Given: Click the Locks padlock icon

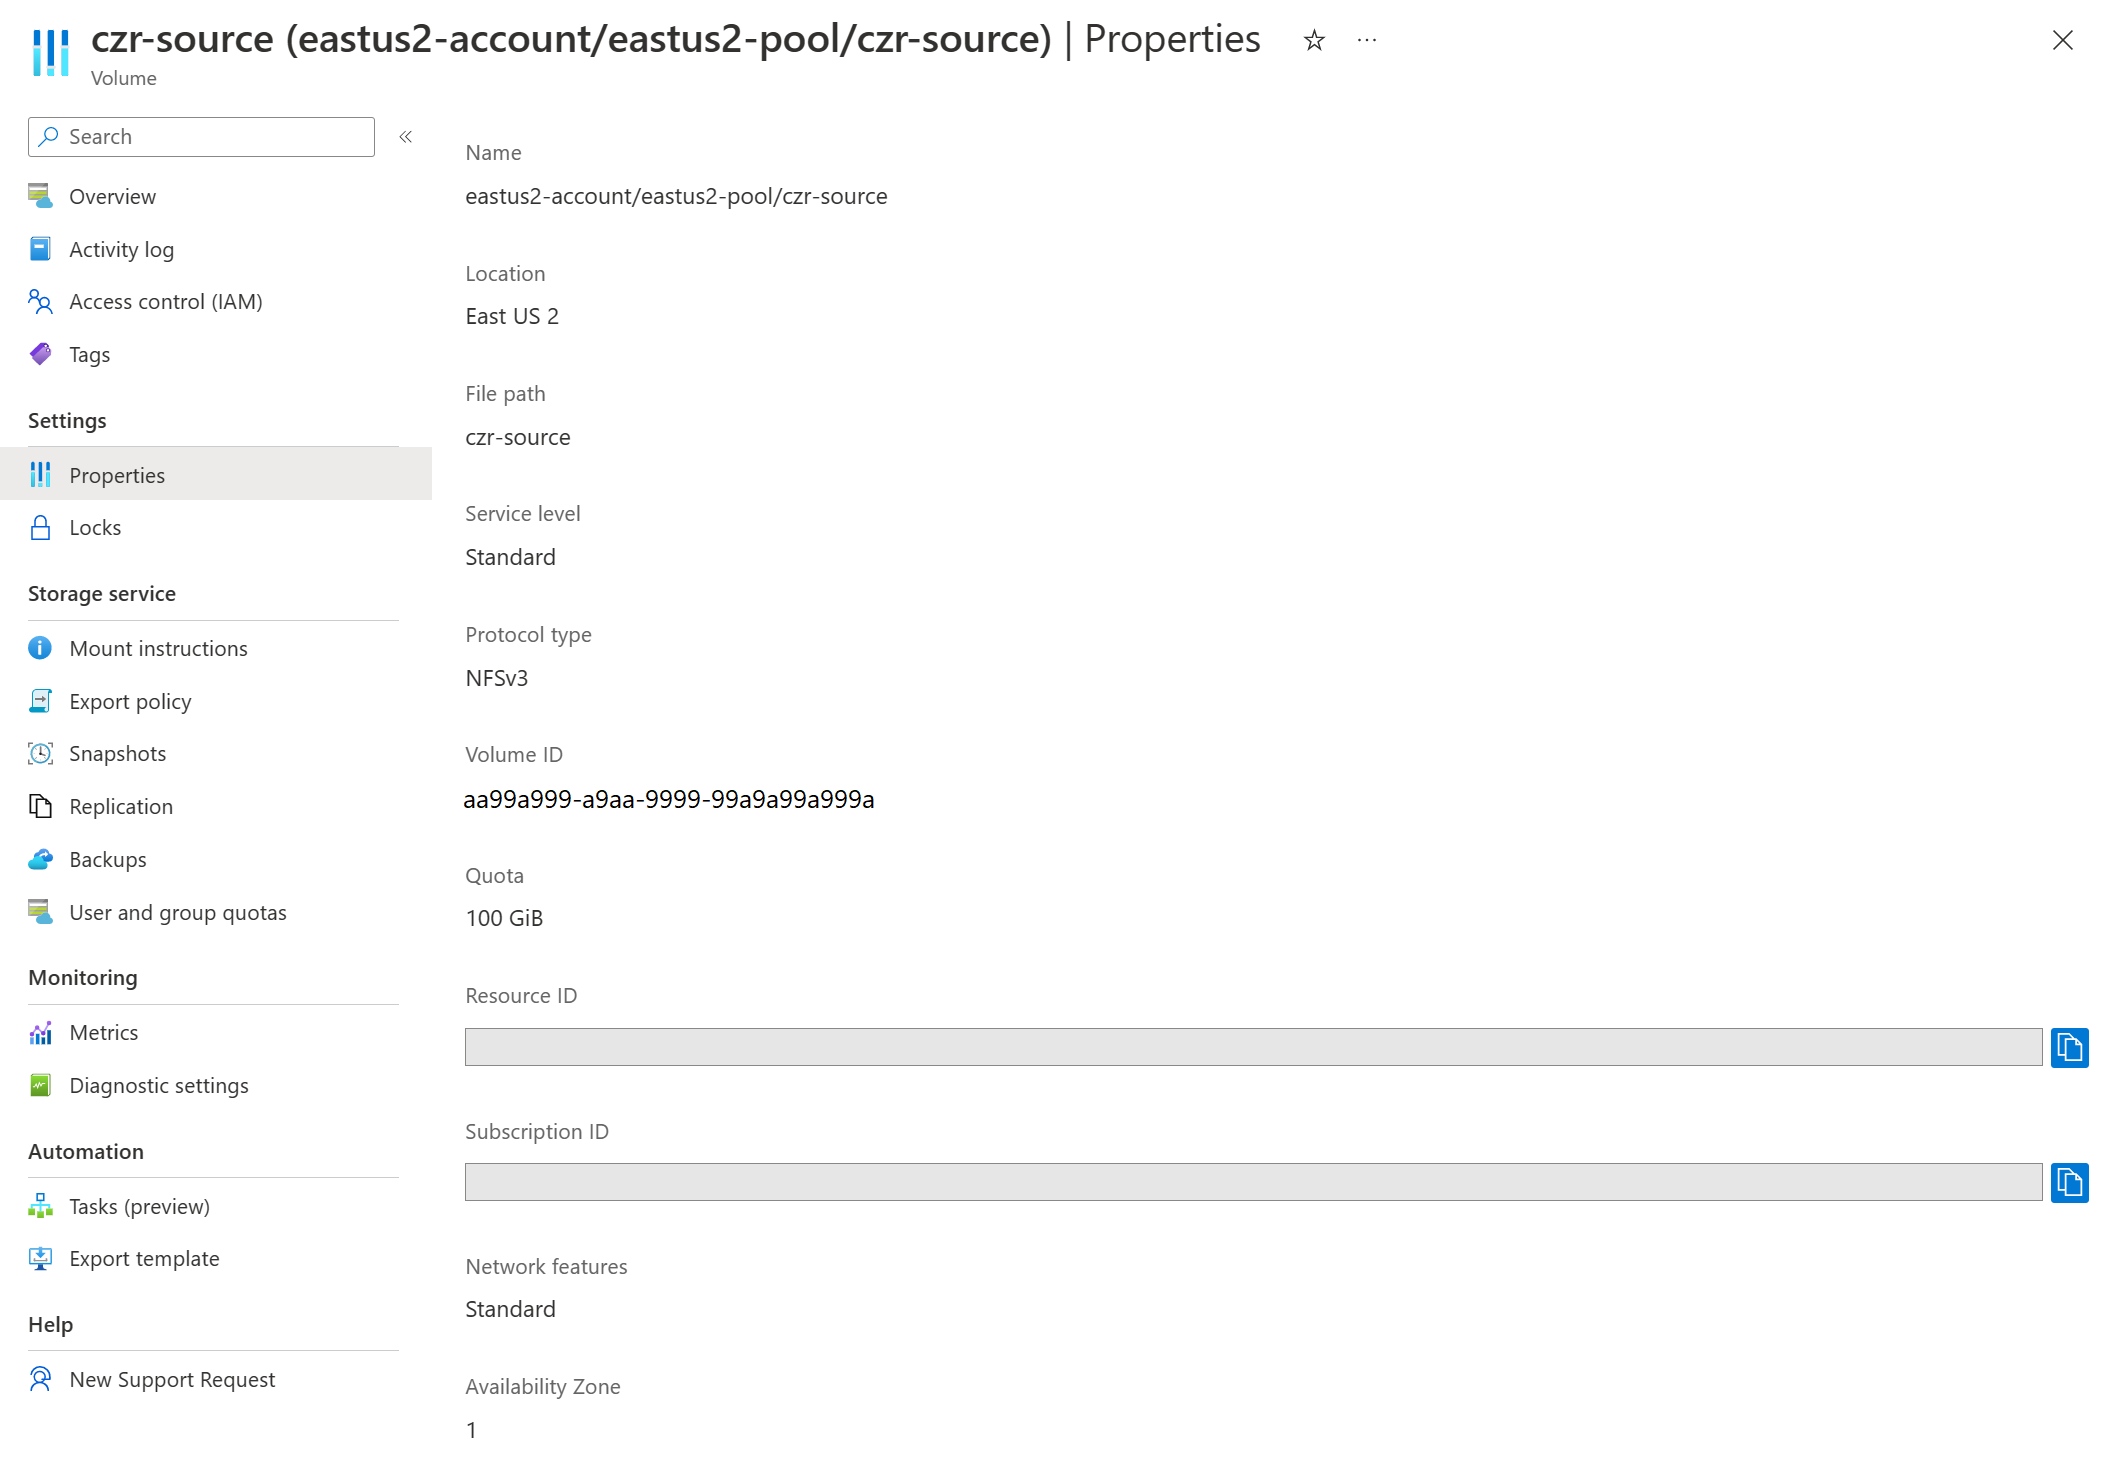Looking at the screenshot, I should [40, 528].
